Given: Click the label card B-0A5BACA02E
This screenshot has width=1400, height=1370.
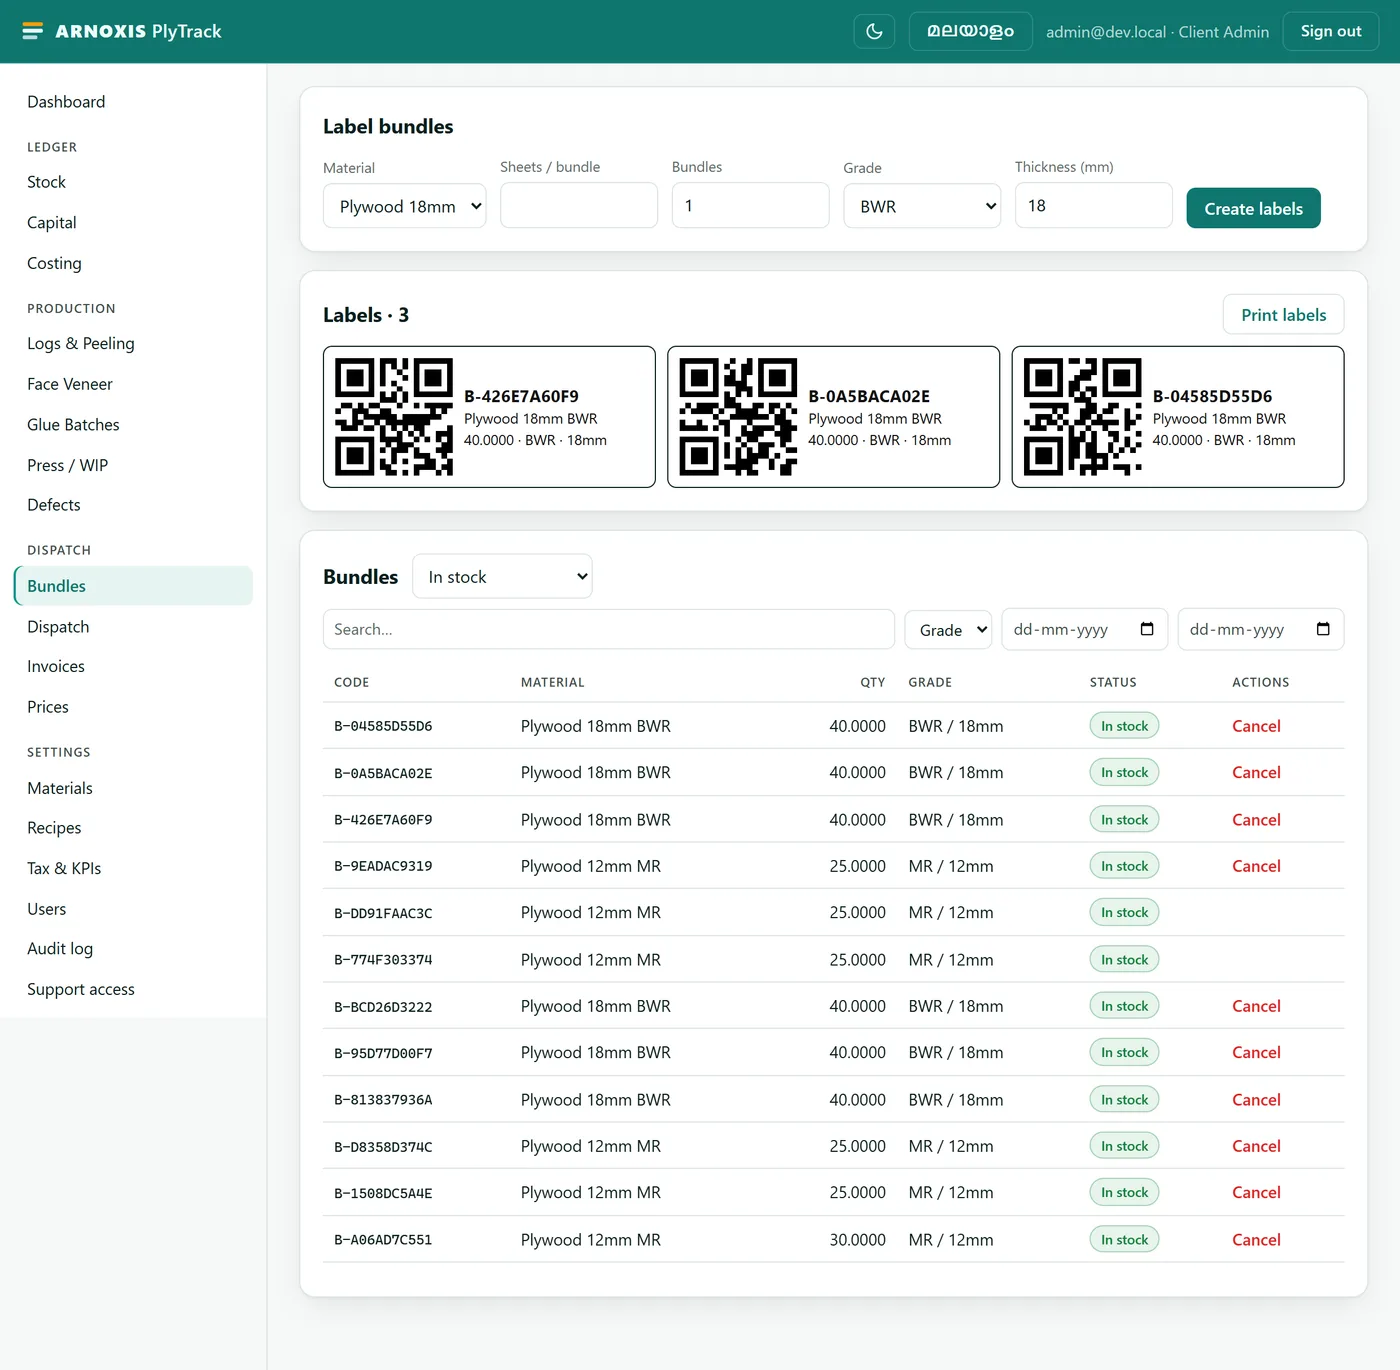Looking at the screenshot, I should (833, 417).
